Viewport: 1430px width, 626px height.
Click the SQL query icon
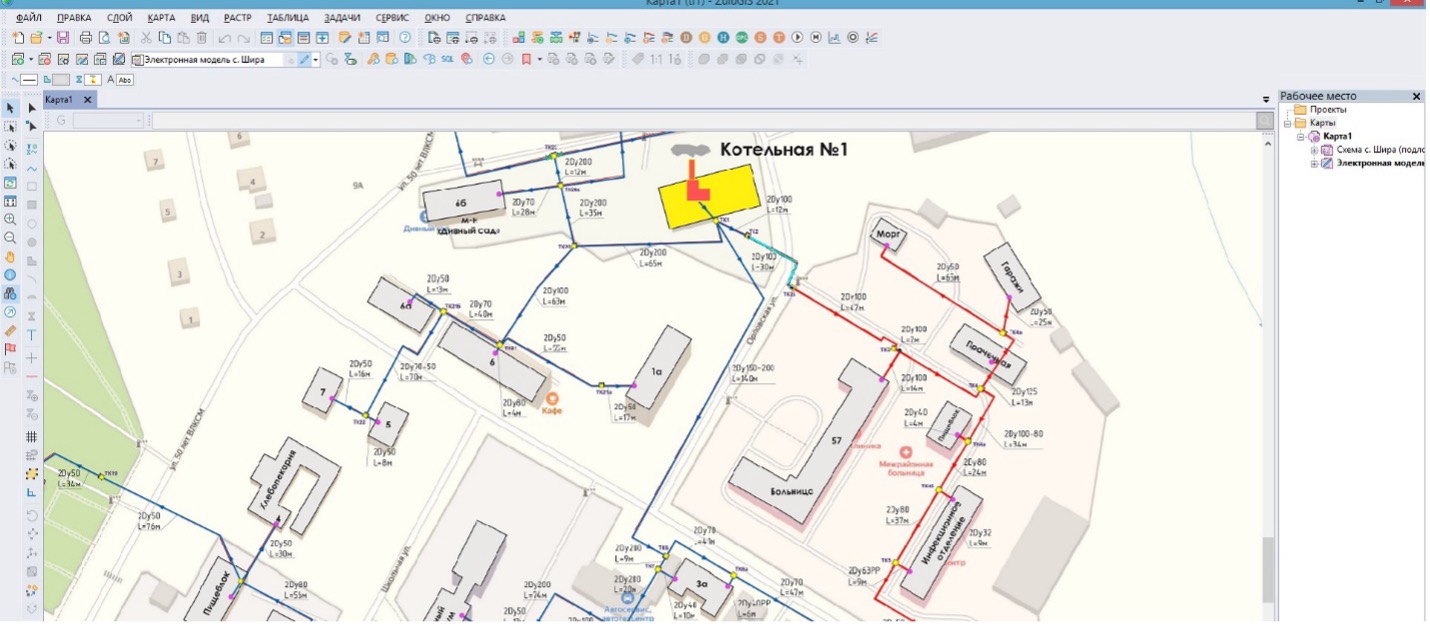447,60
